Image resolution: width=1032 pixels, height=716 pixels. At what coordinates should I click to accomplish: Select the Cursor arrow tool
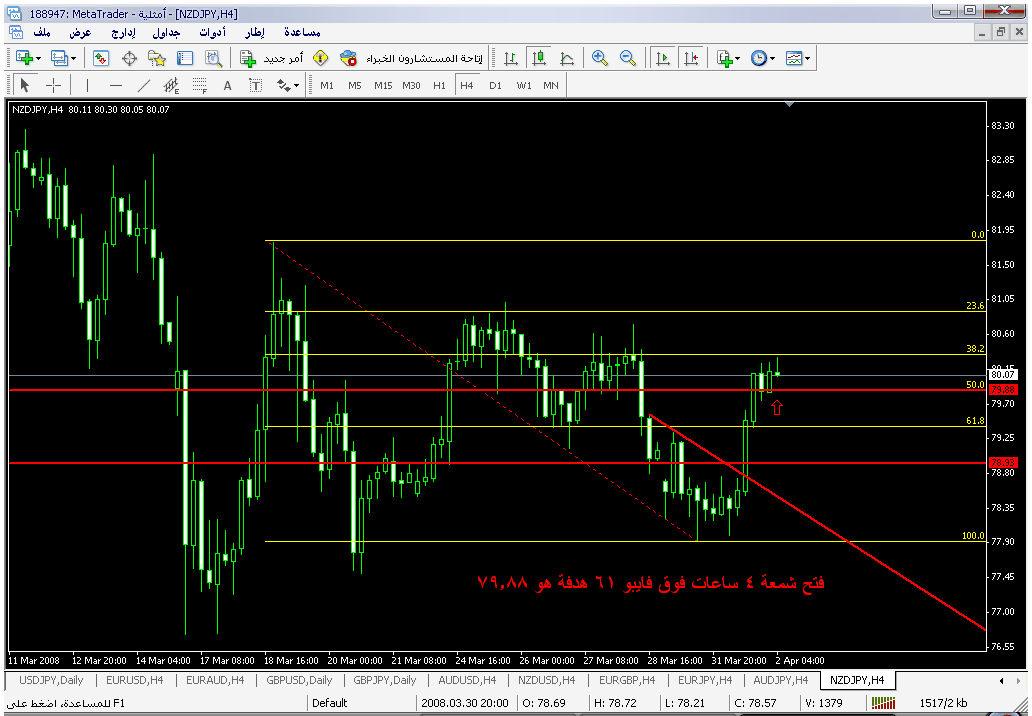tap(25, 85)
